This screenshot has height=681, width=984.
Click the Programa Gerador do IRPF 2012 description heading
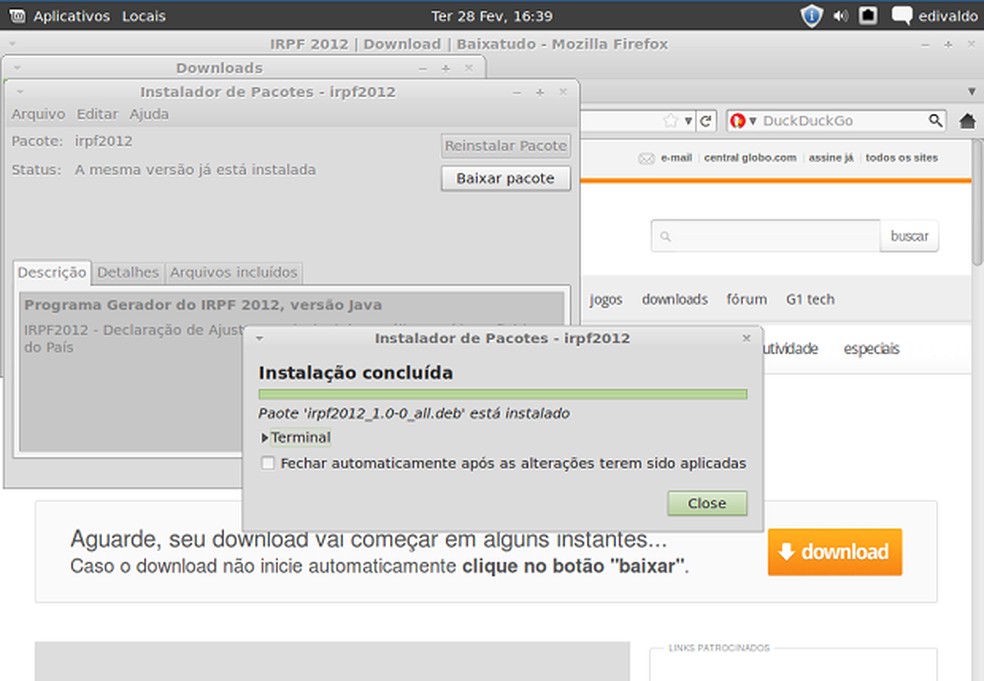(x=203, y=305)
